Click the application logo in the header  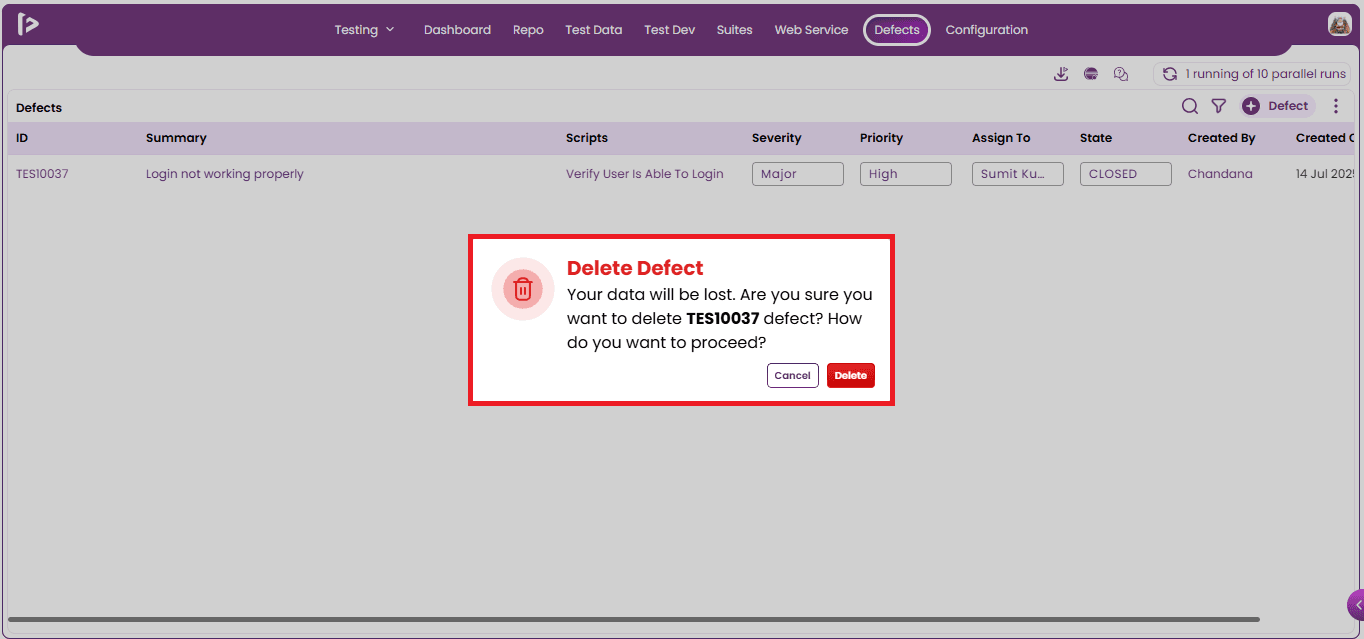28,25
